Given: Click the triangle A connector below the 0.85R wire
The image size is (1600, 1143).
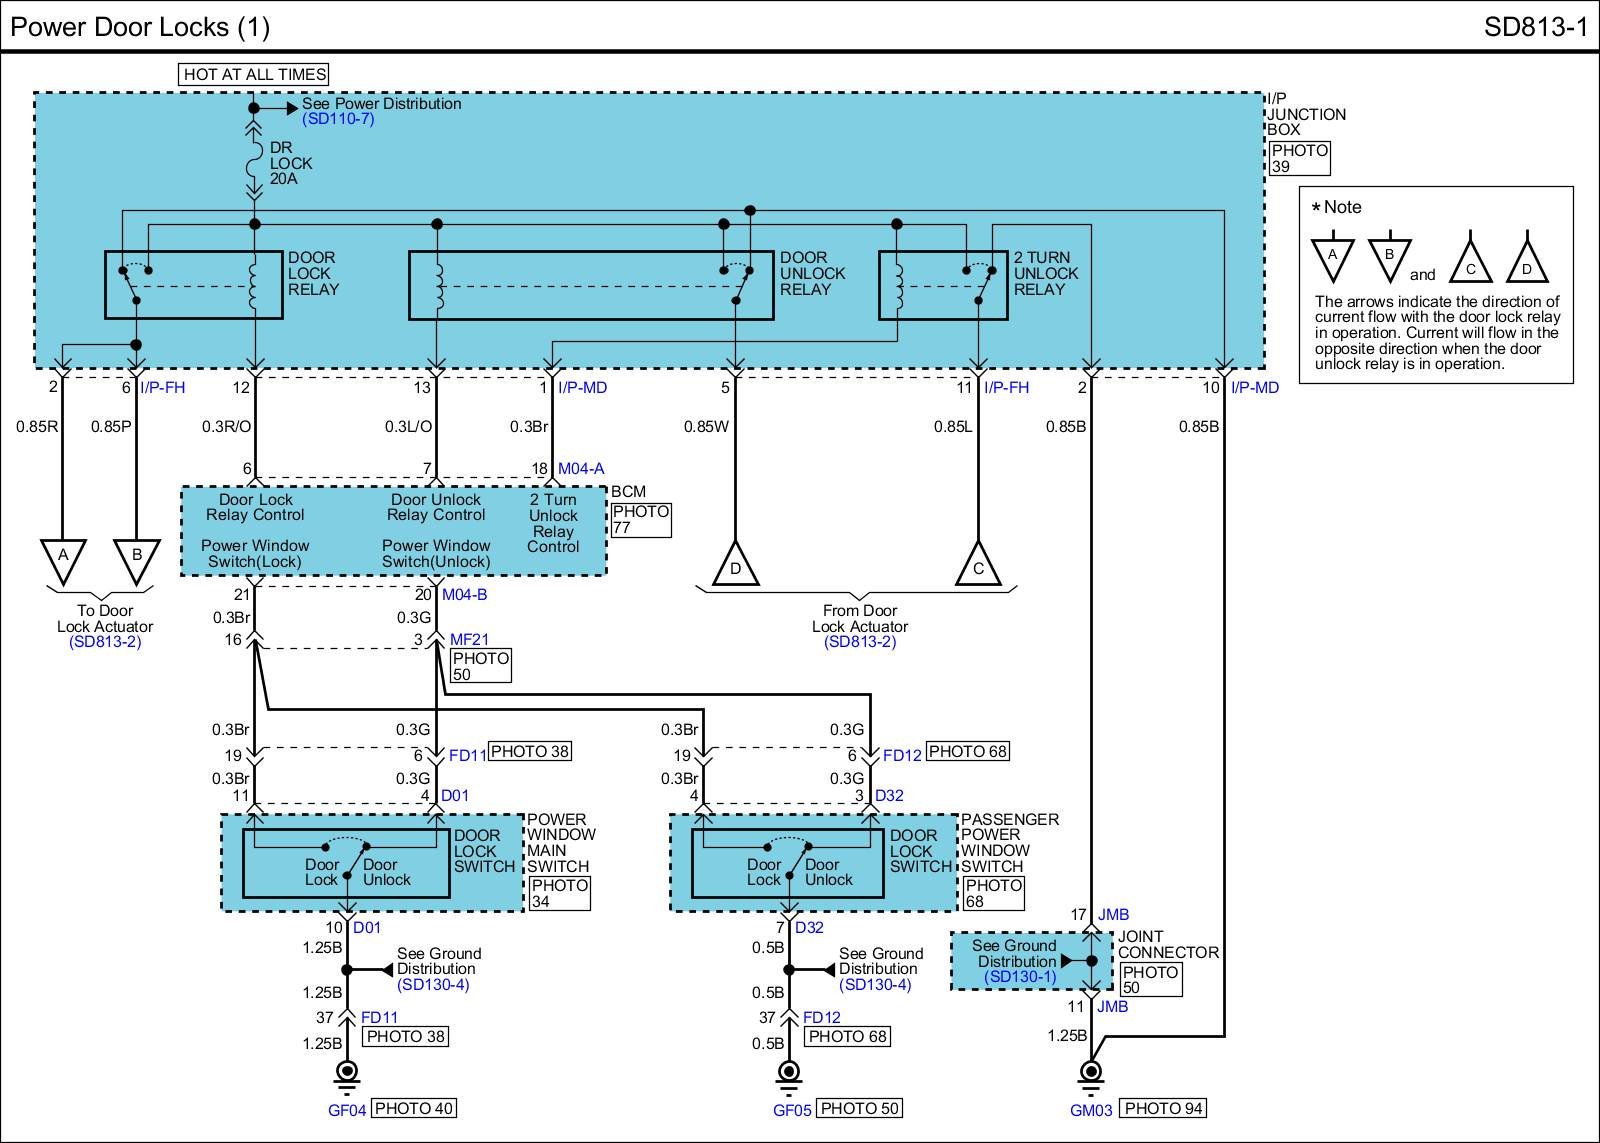Looking at the screenshot, I should click(x=63, y=558).
